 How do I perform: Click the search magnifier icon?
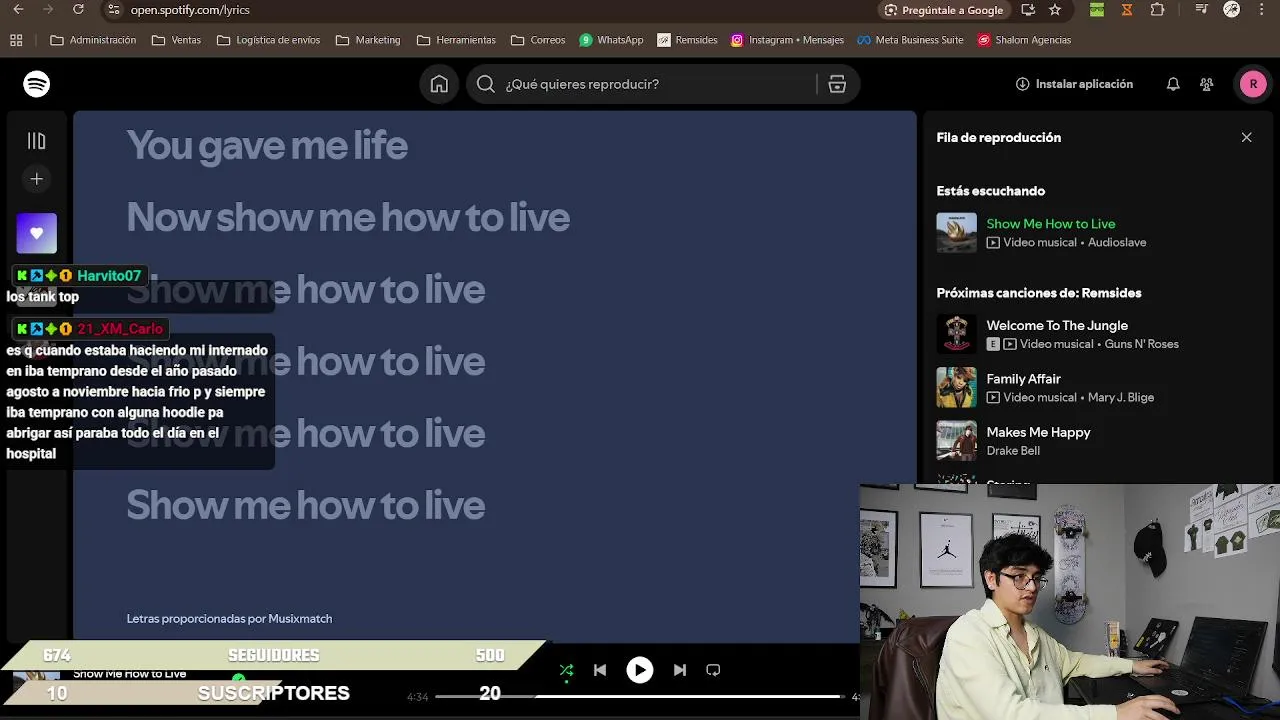486,84
